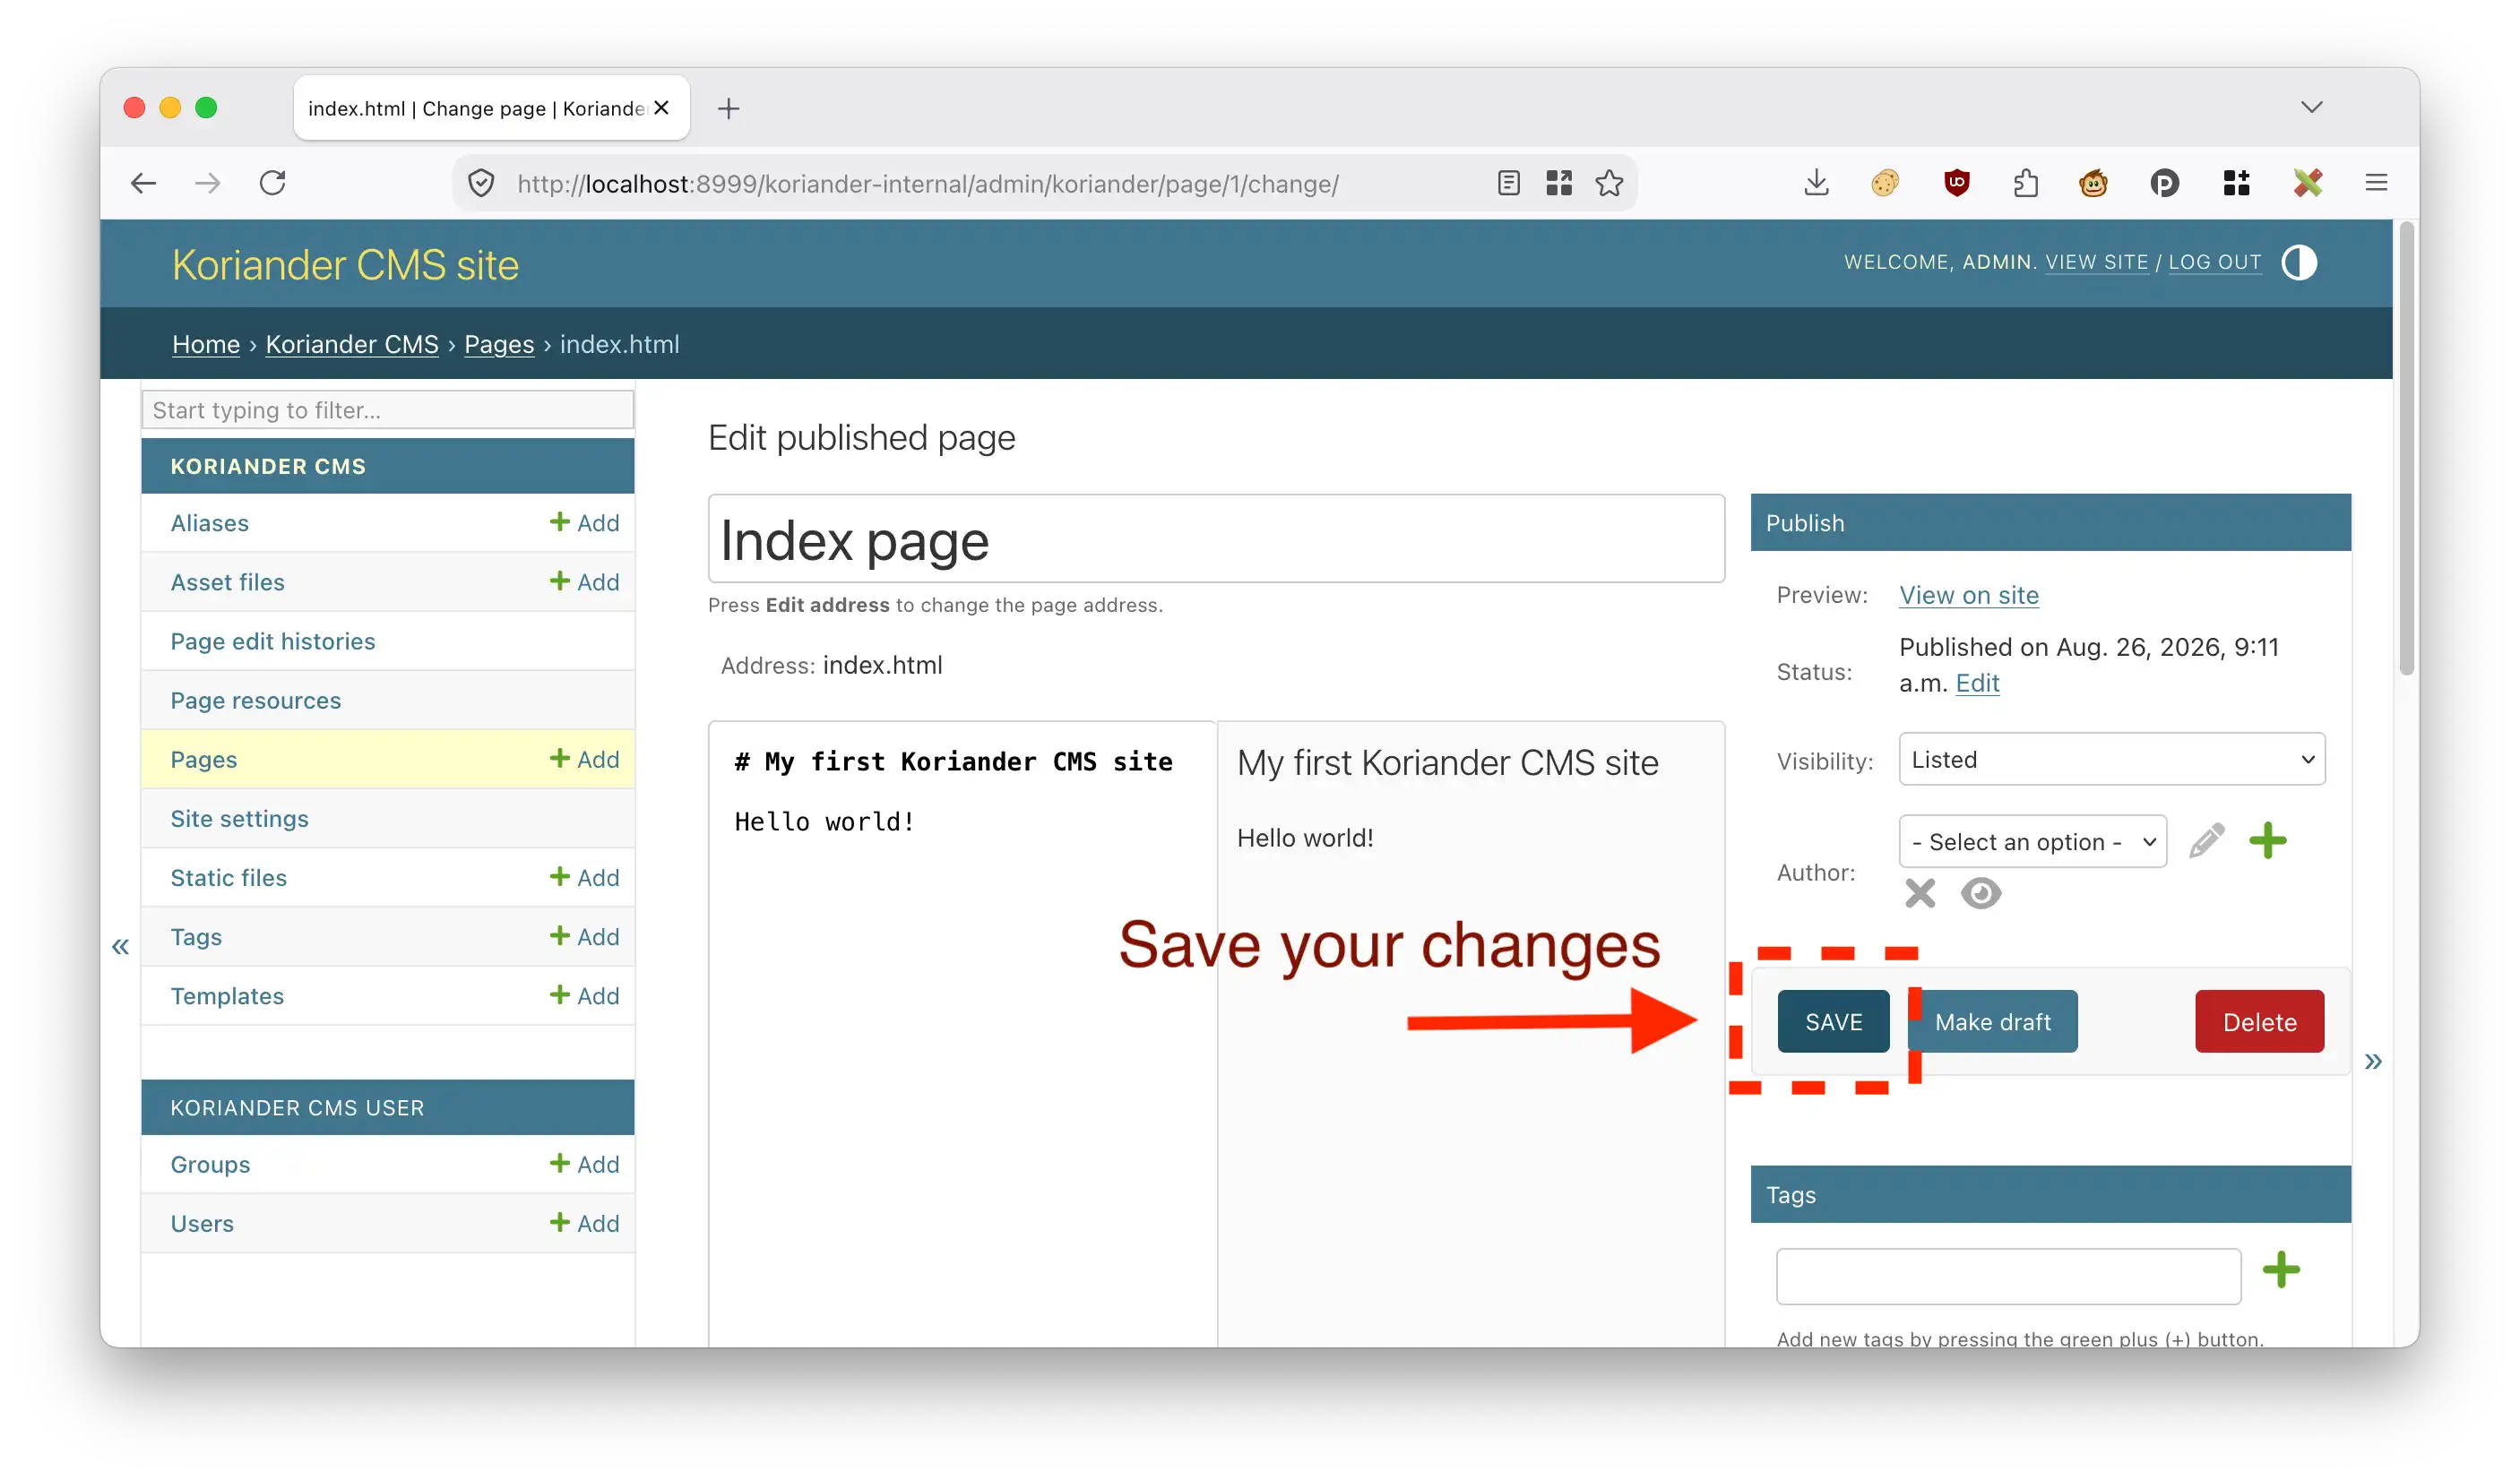Add a new author with green plus
The height and width of the screenshot is (1480, 2520).
tap(2267, 841)
